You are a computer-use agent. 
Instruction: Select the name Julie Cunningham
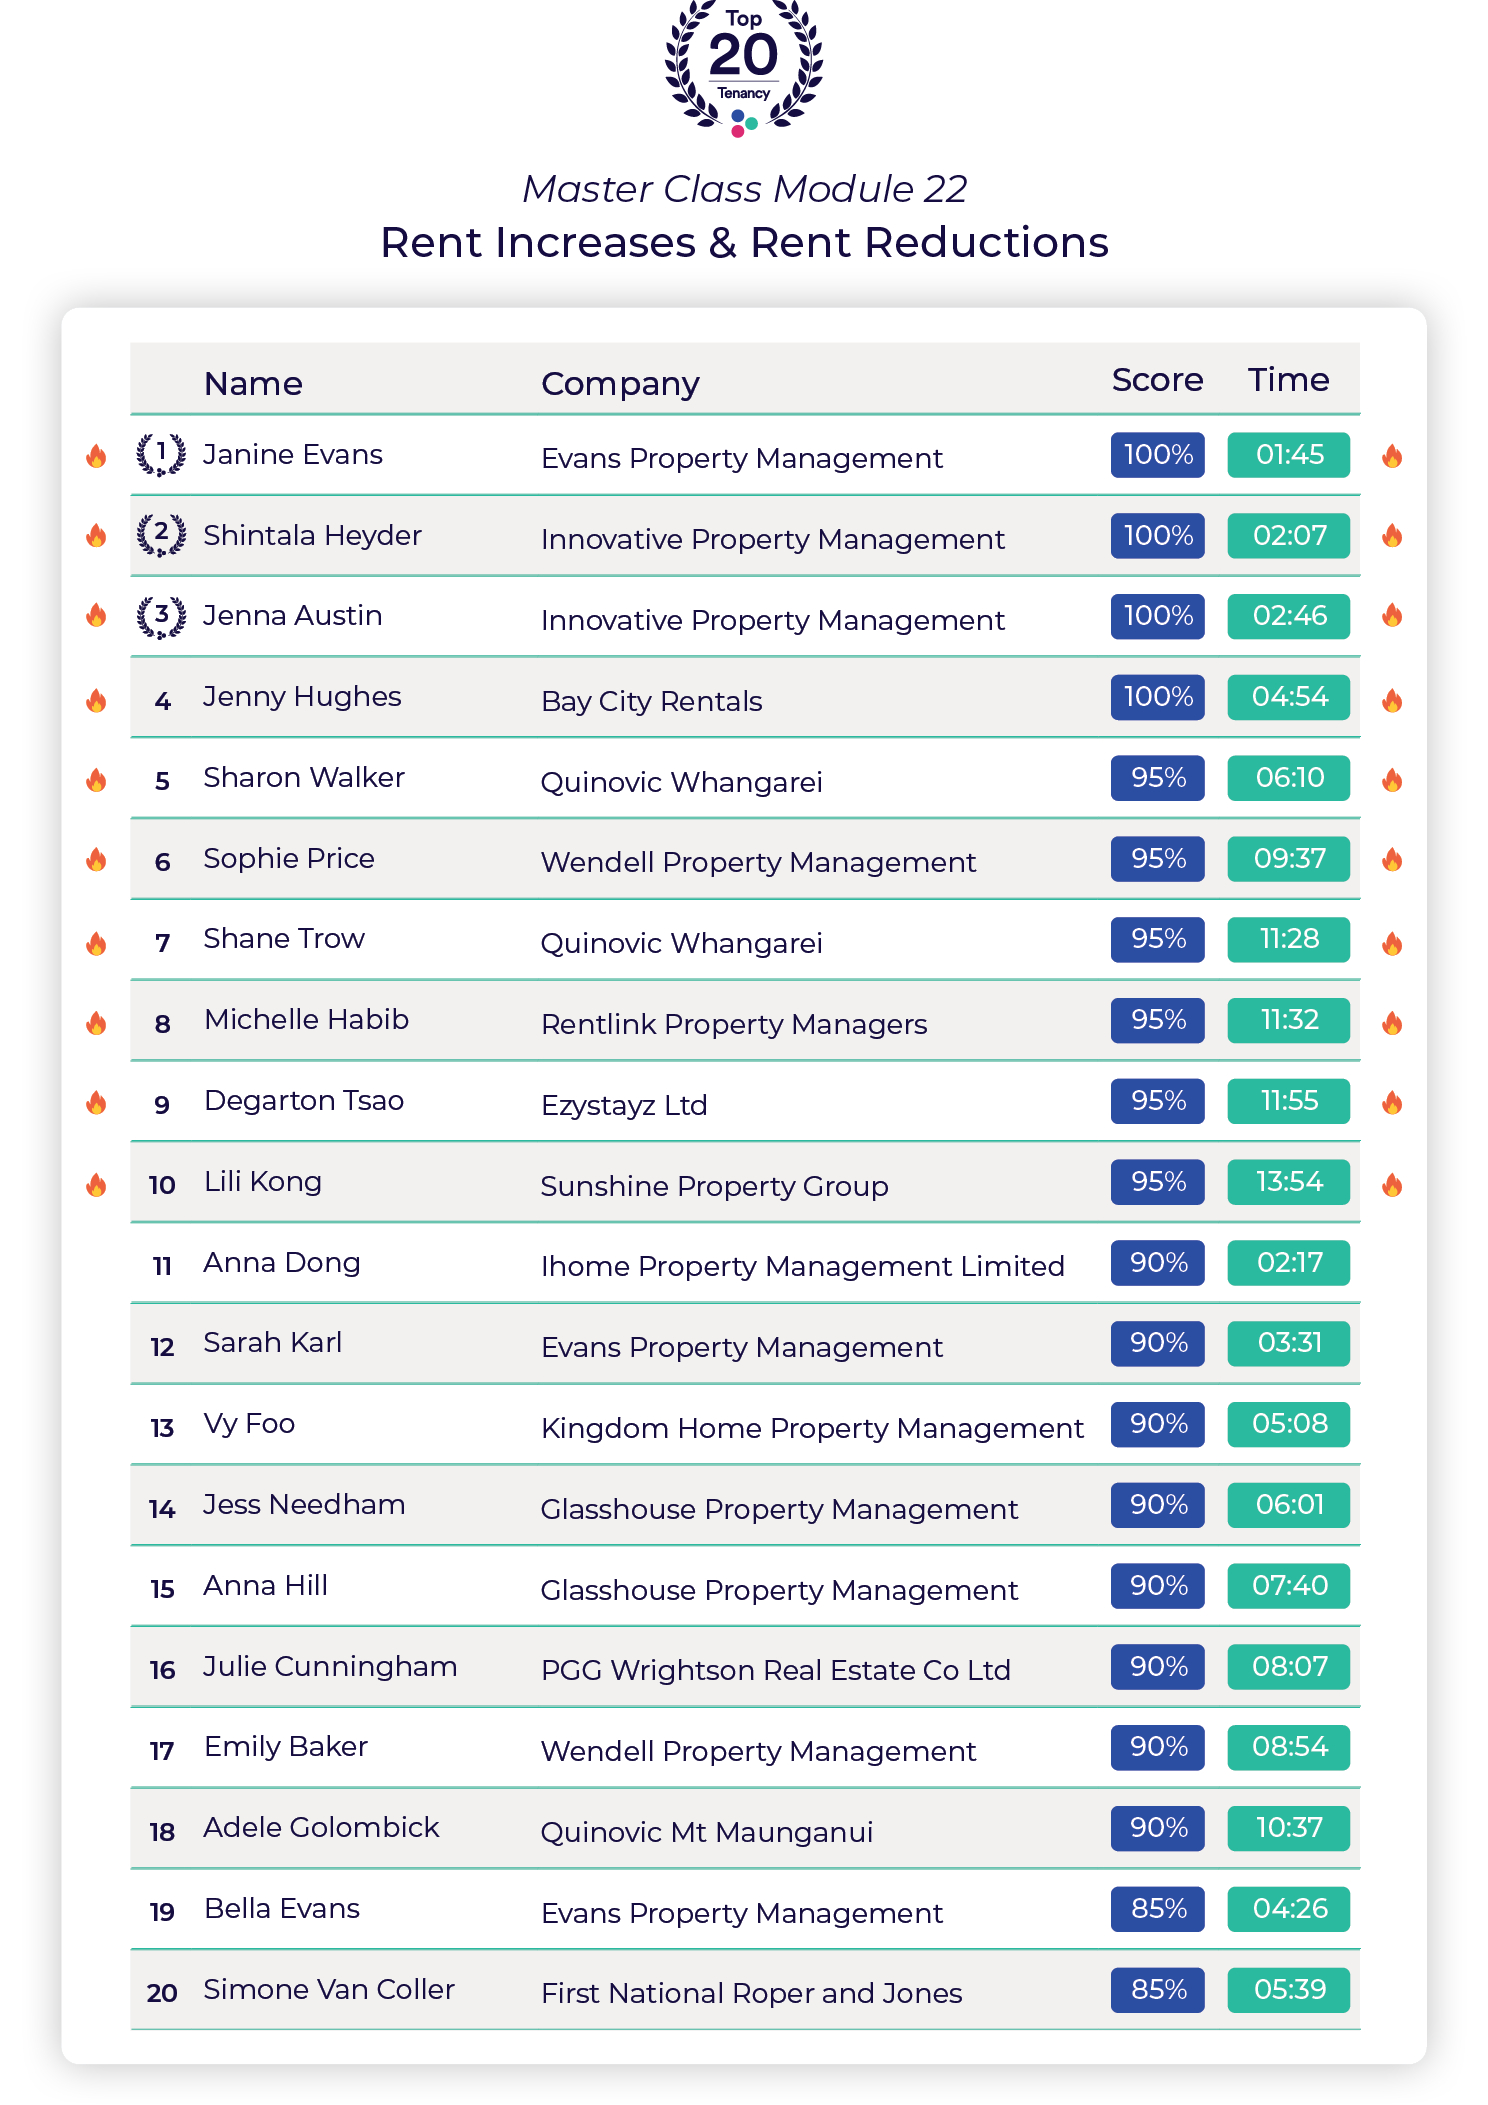(x=330, y=1667)
